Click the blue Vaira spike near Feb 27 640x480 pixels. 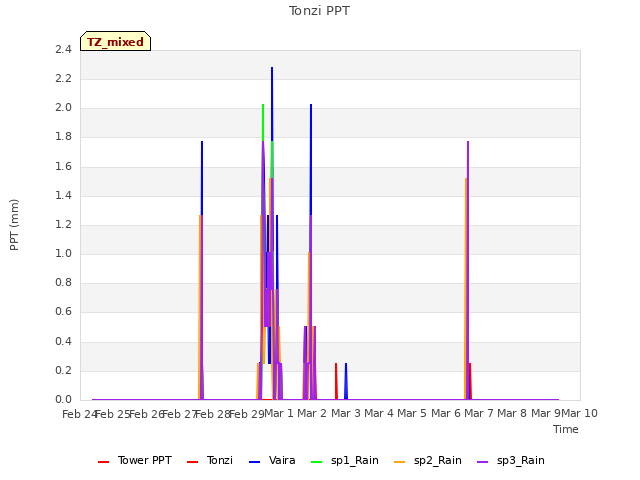(x=202, y=176)
